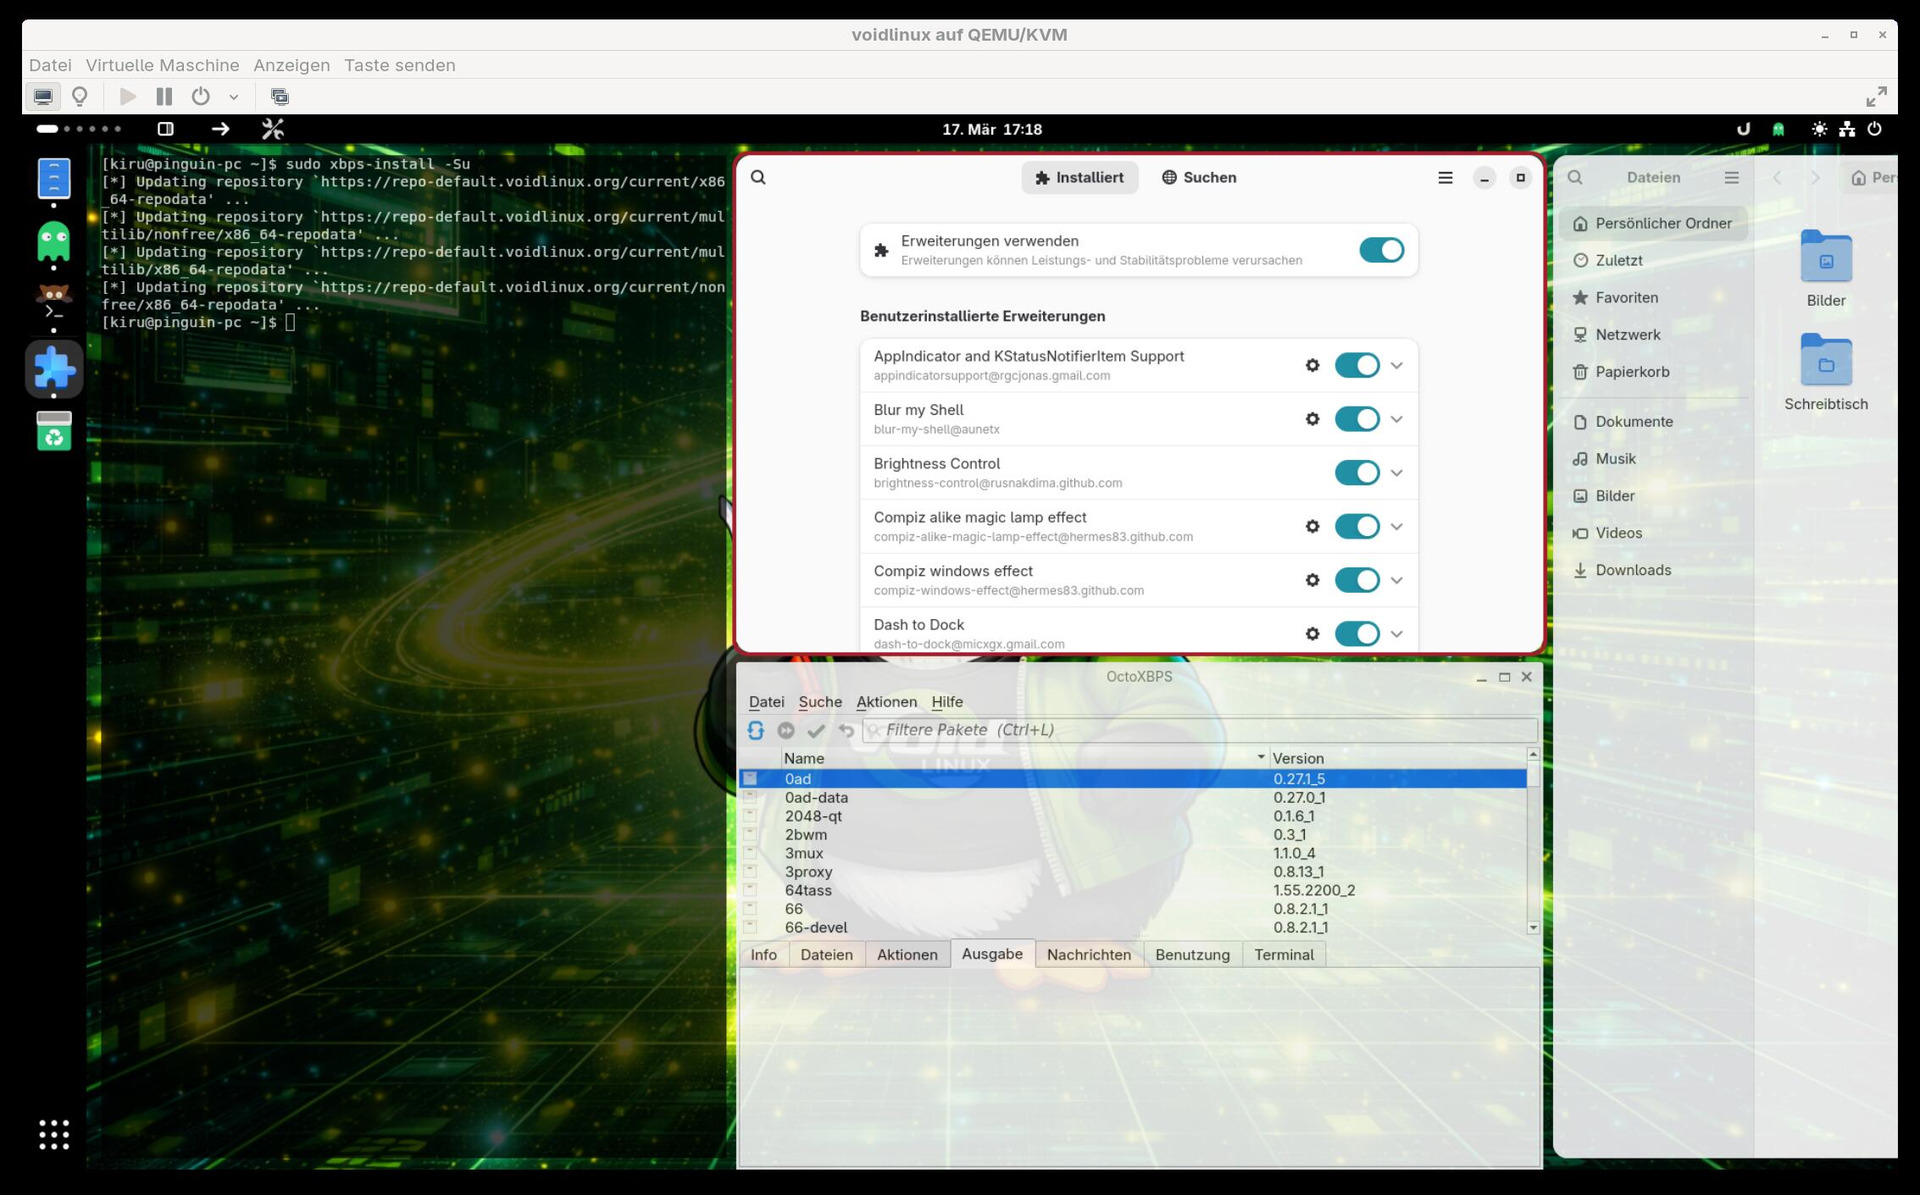Switch to Terminal tab in OctoXBPS
Screen dimensions: 1920x1195
[x=1283, y=955]
